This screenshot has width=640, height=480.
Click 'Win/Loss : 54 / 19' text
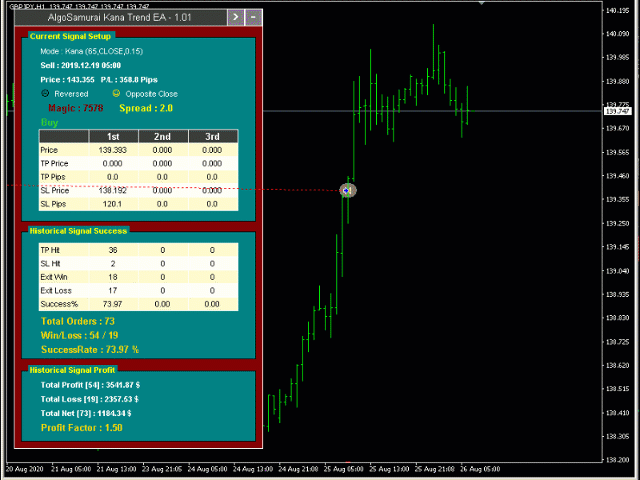[80, 336]
